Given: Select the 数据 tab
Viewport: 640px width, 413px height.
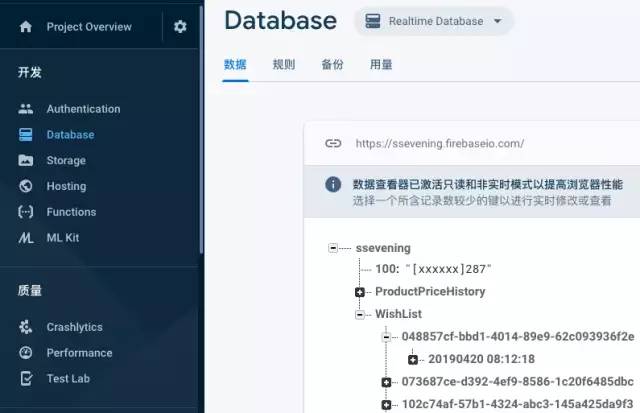Looking at the screenshot, I should point(235,64).
